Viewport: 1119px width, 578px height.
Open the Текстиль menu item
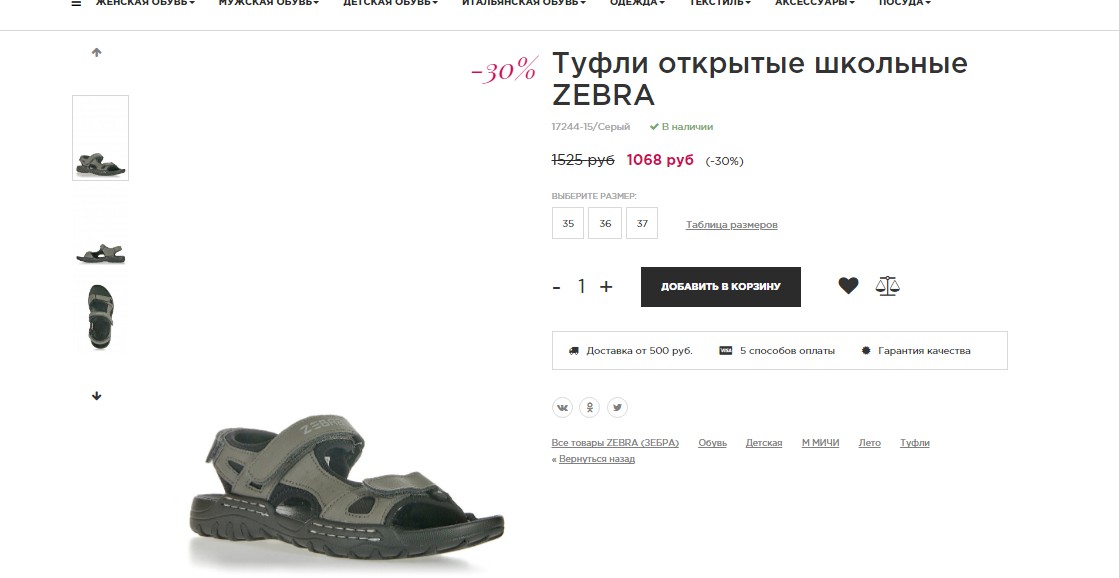719,3
